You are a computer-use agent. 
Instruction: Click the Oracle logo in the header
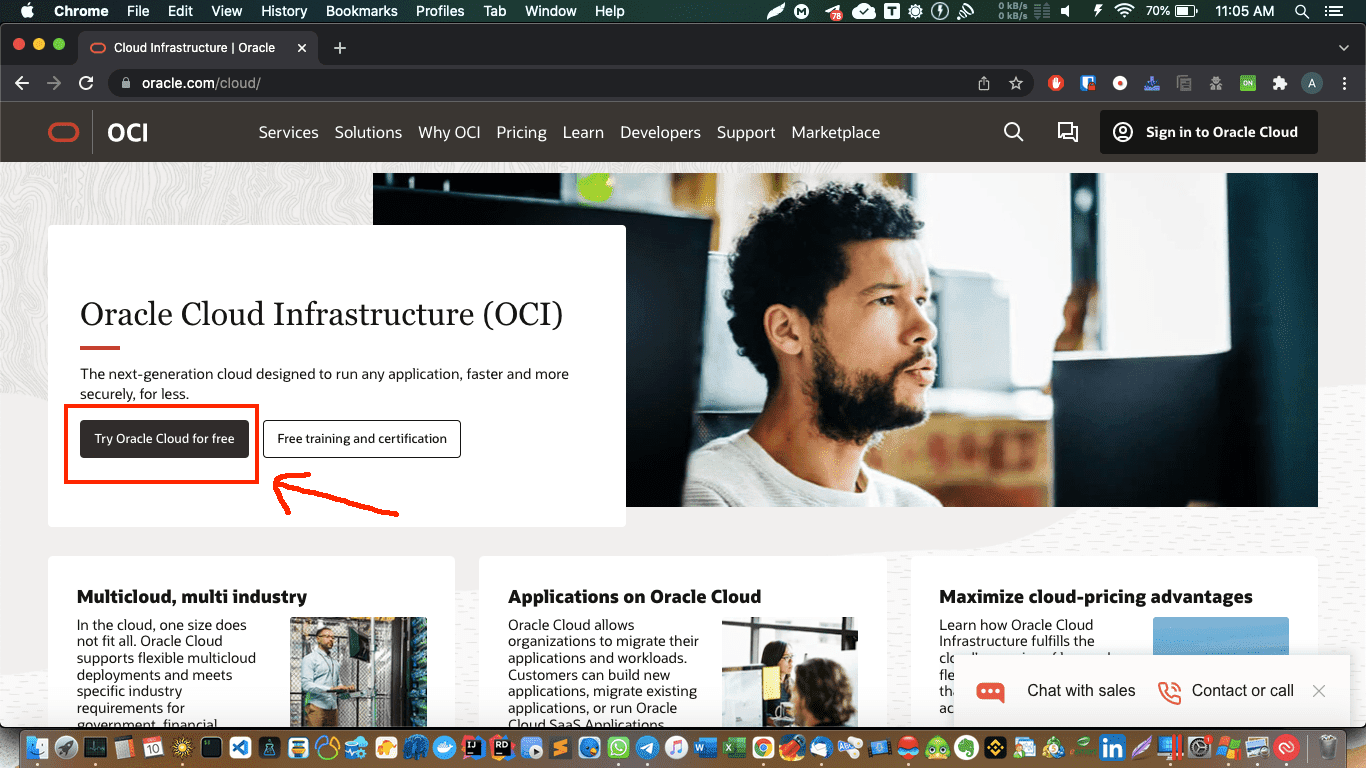click(x=63, y=132)
